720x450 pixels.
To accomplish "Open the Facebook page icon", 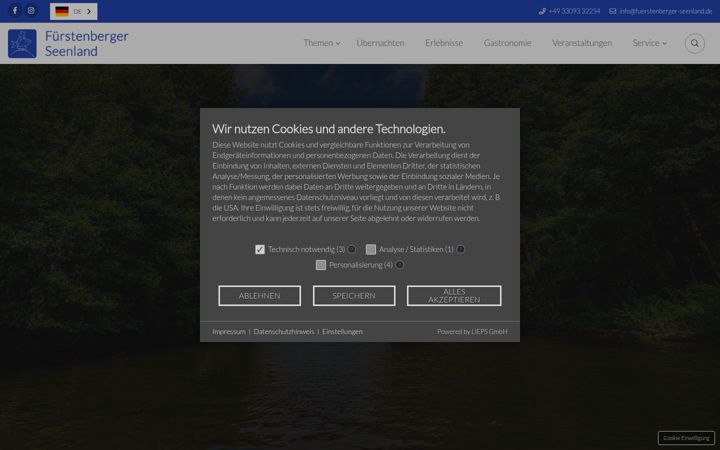I will pyautogui.click(x=15, y=11).
